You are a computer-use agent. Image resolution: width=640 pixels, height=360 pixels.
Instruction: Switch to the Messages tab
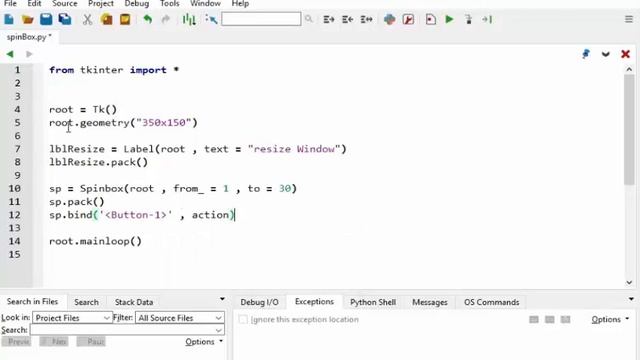tap(430, 302)
